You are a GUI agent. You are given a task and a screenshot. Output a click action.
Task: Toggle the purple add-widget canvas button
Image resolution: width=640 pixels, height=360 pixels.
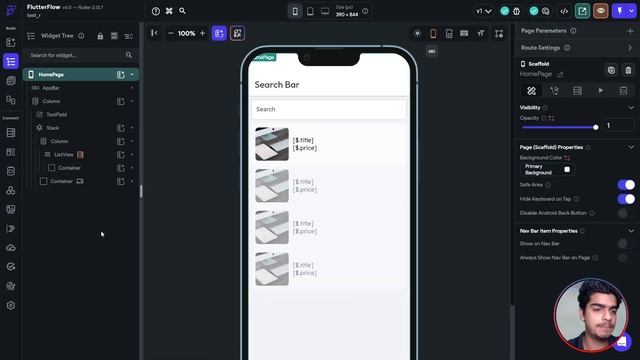click(219, 33)
